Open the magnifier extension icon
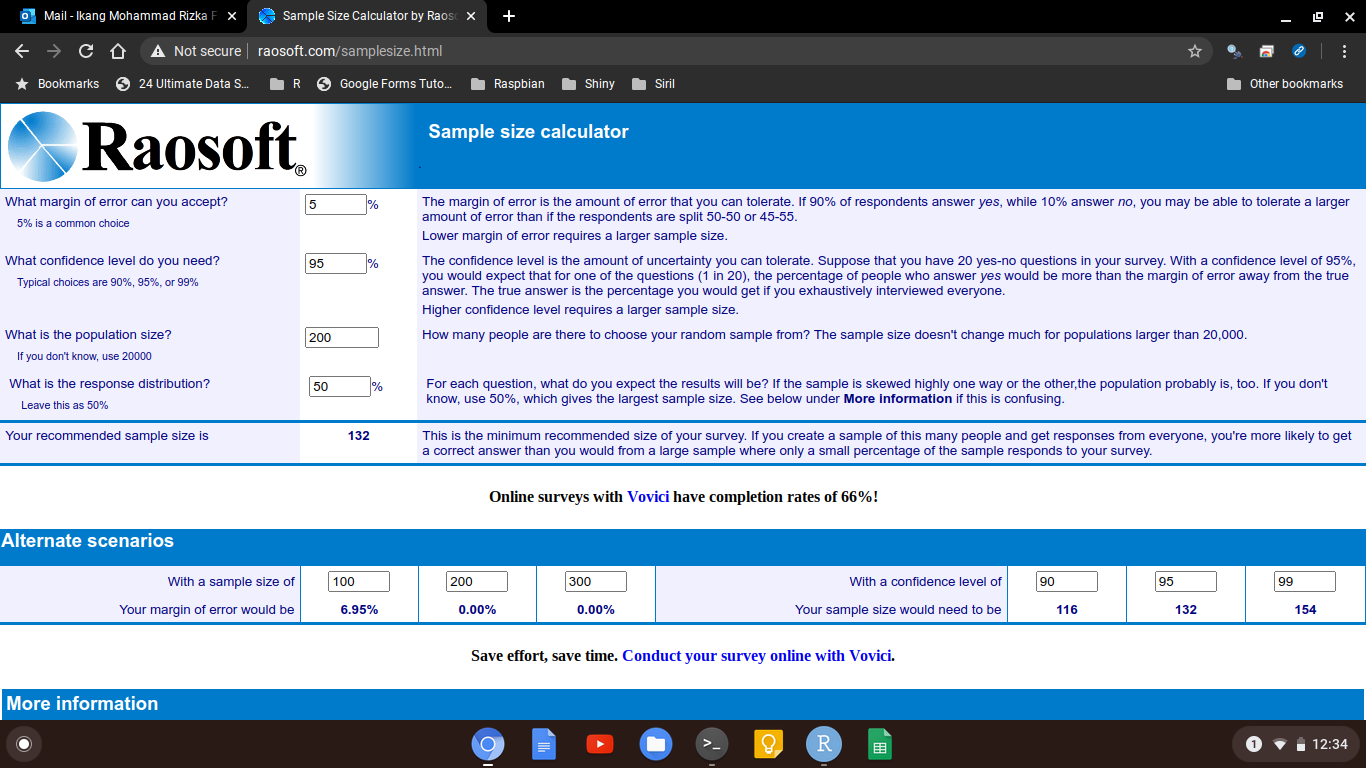 point(1234,51)
